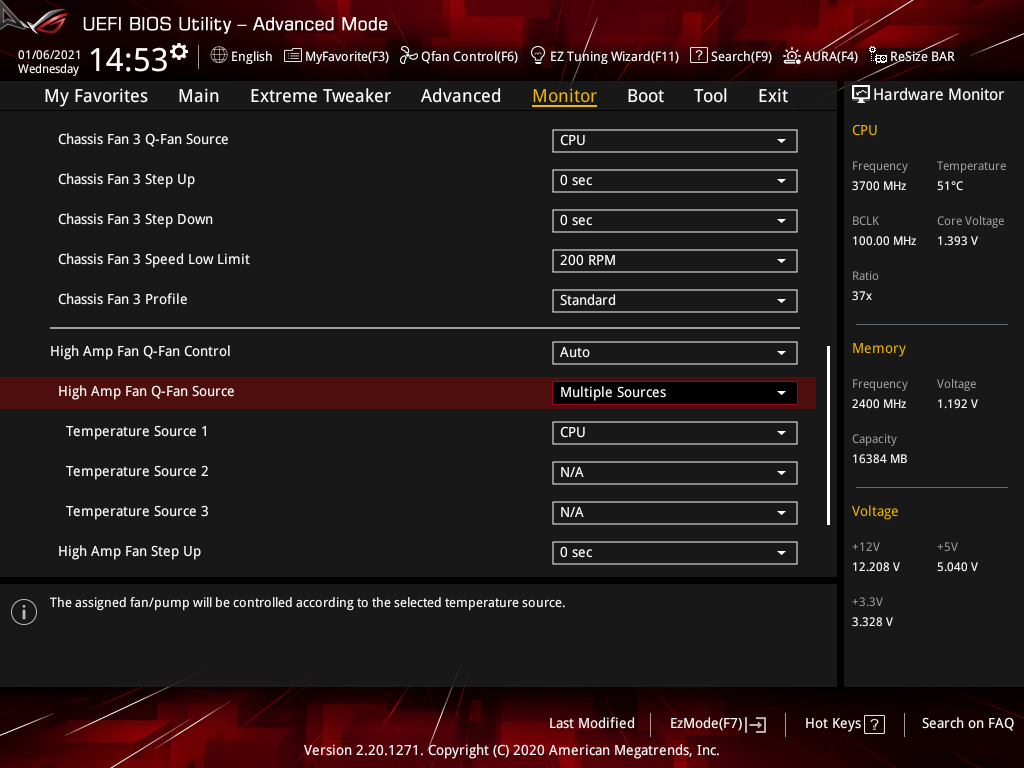Select Chassis Fan 3 Q-Fan Source label

click(x=143, y=139)
